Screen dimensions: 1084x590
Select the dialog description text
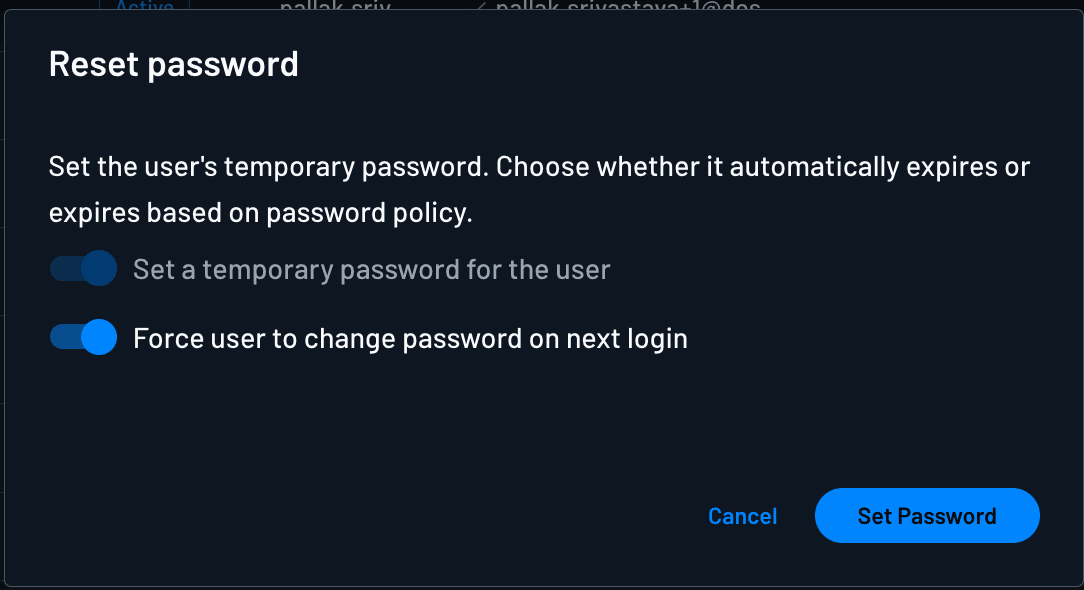coord(540,188)
